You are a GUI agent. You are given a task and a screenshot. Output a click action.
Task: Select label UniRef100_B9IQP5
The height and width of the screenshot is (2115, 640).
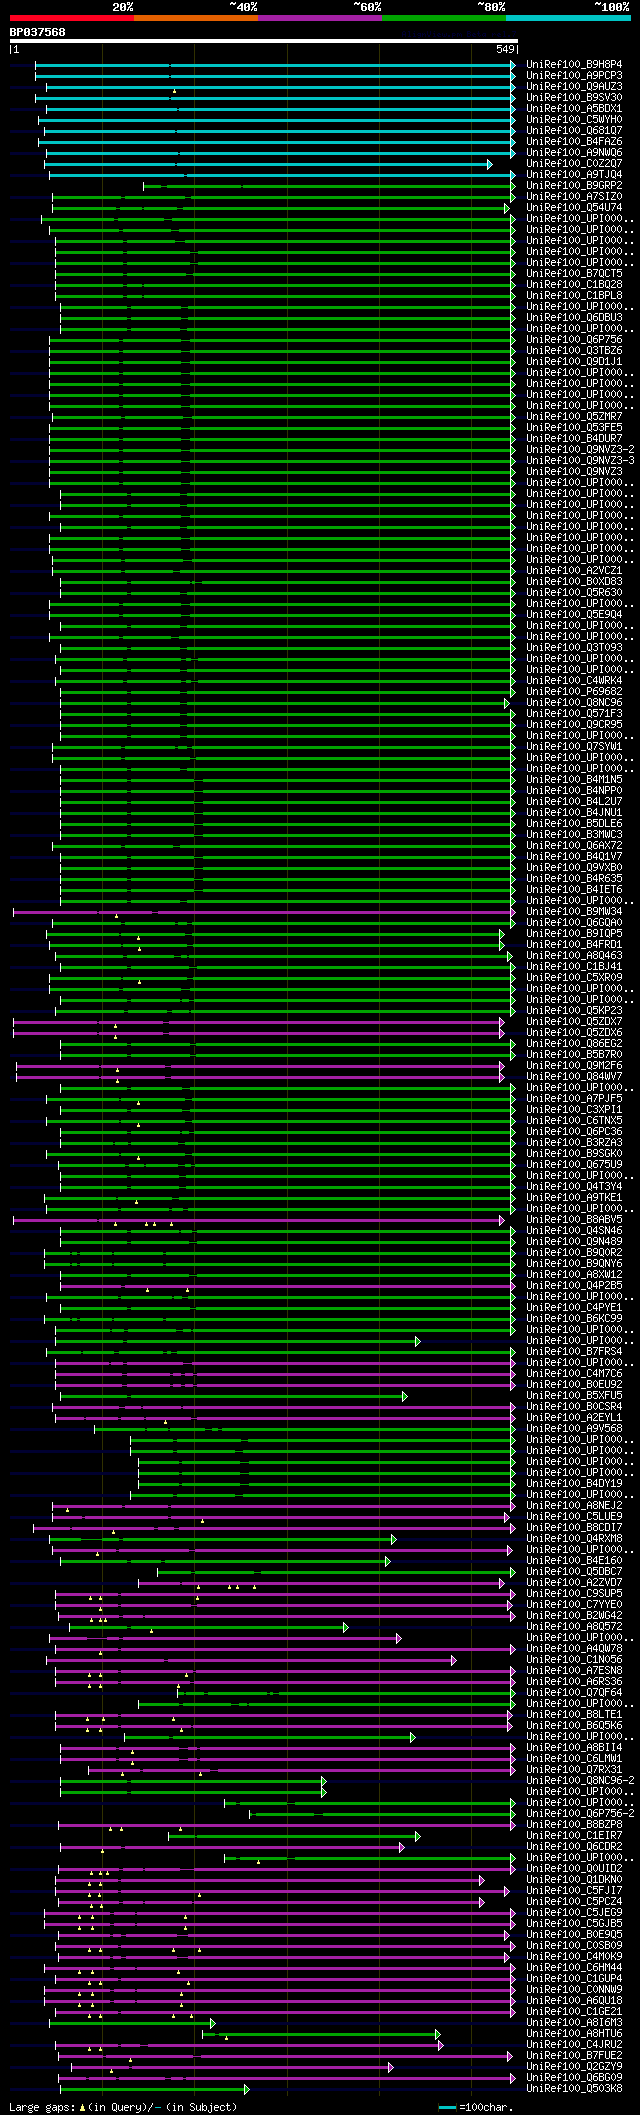574,934
